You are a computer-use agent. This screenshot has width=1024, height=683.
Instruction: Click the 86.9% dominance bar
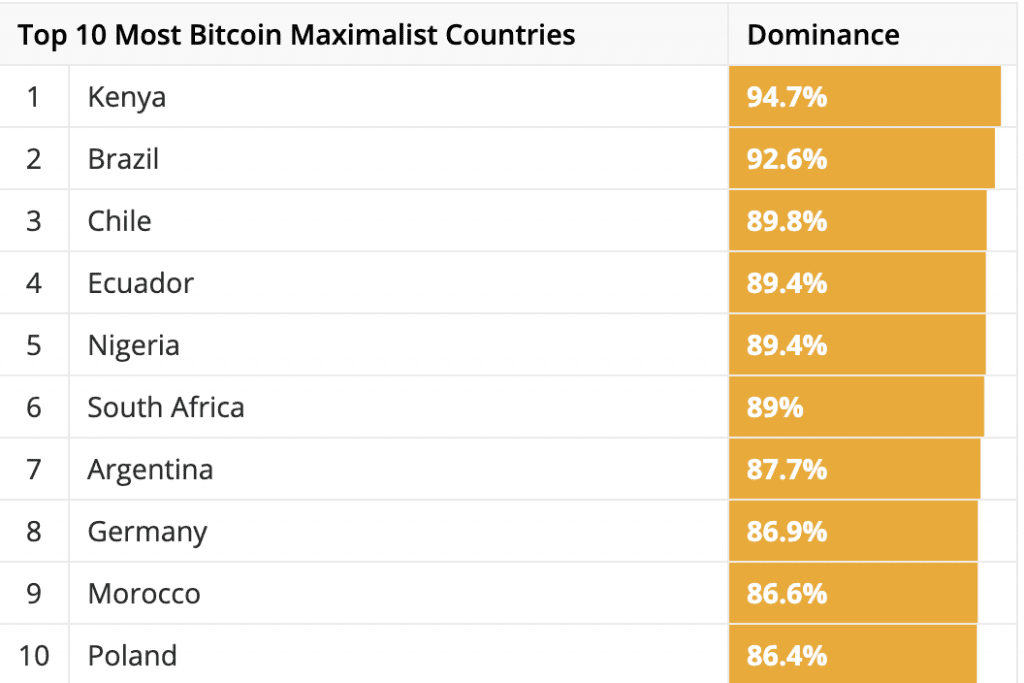pos(853,531)
